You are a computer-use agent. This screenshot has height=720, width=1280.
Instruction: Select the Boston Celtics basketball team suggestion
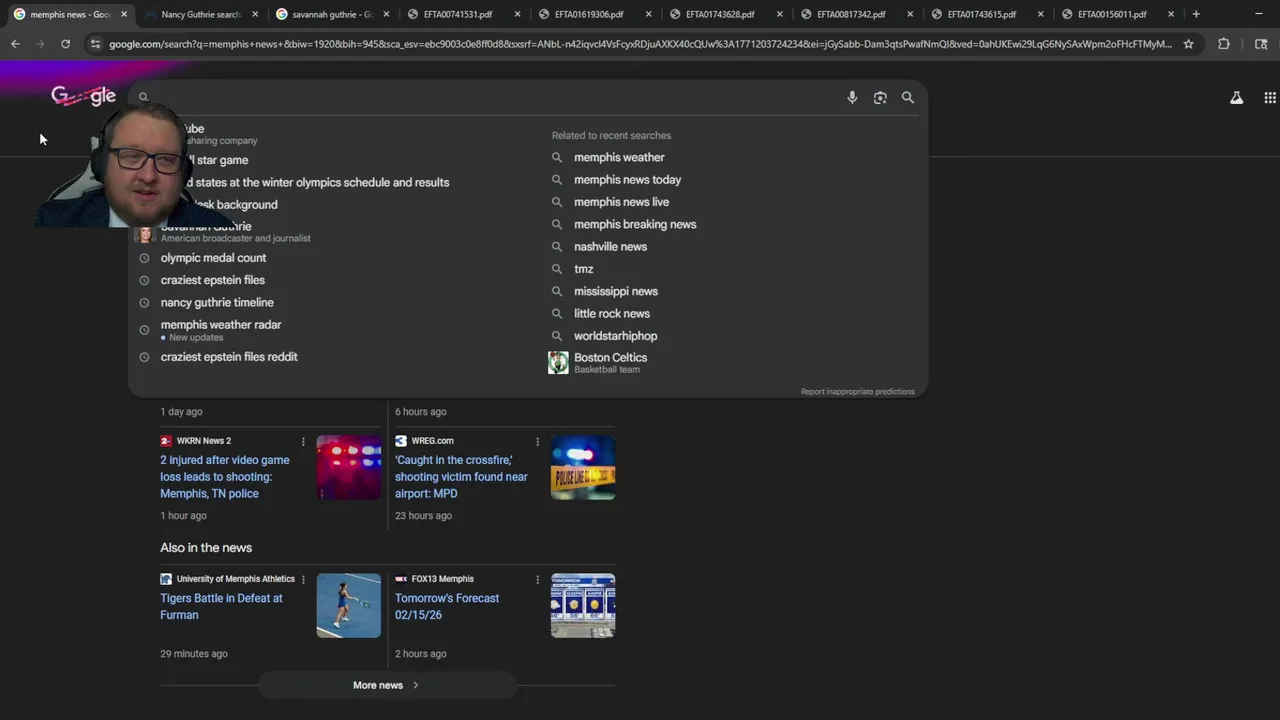tap(610, 362)
